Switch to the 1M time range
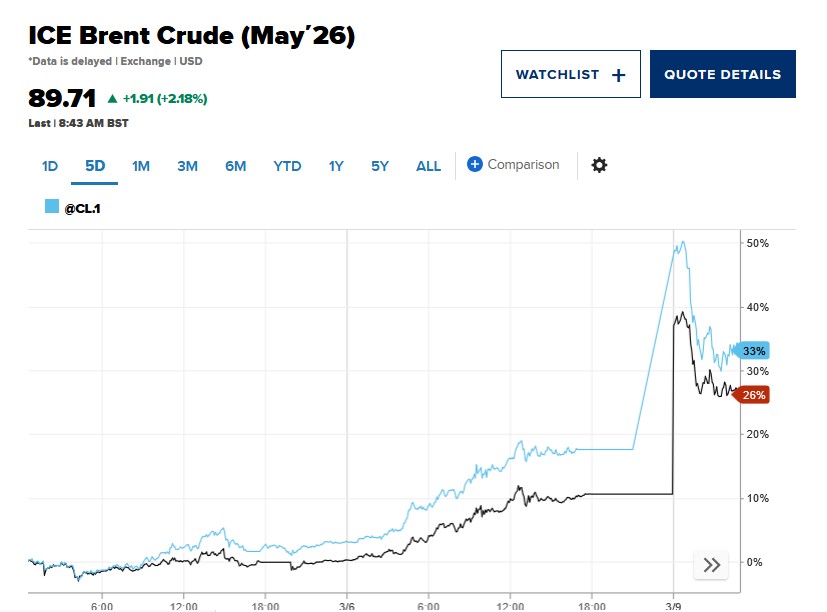 click(x=141, y=166)
